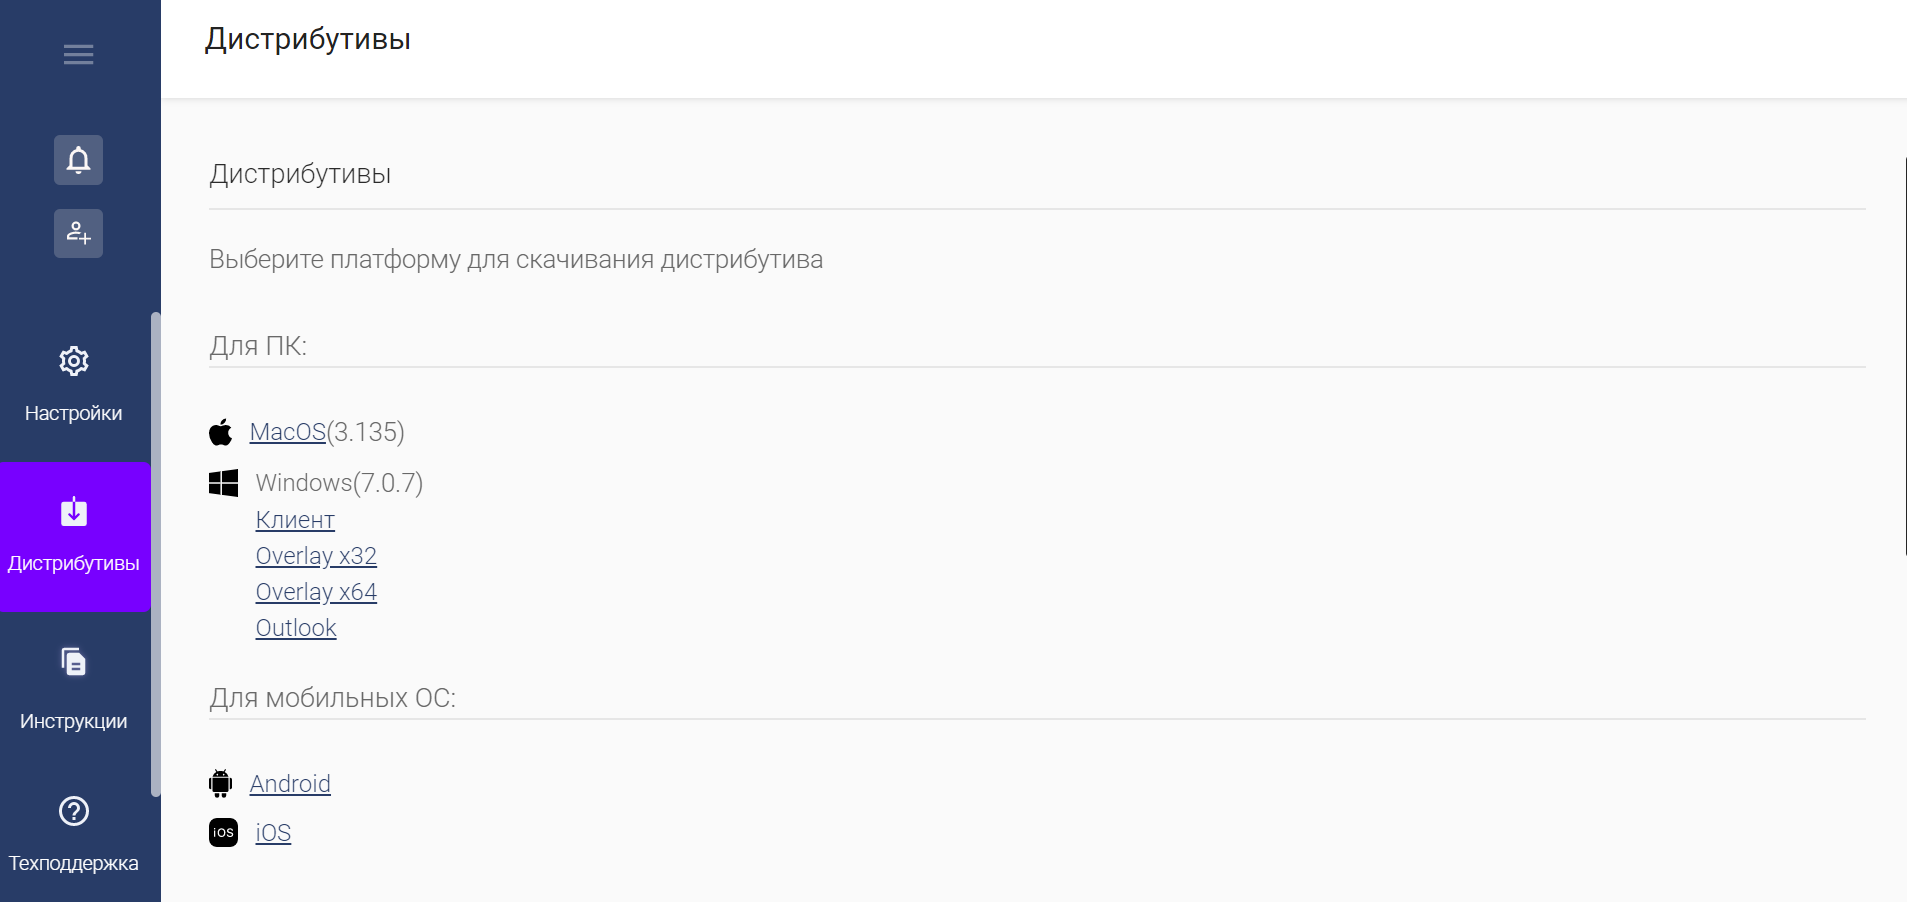
Task: Open the iOS download link
Action: (273, 833)
